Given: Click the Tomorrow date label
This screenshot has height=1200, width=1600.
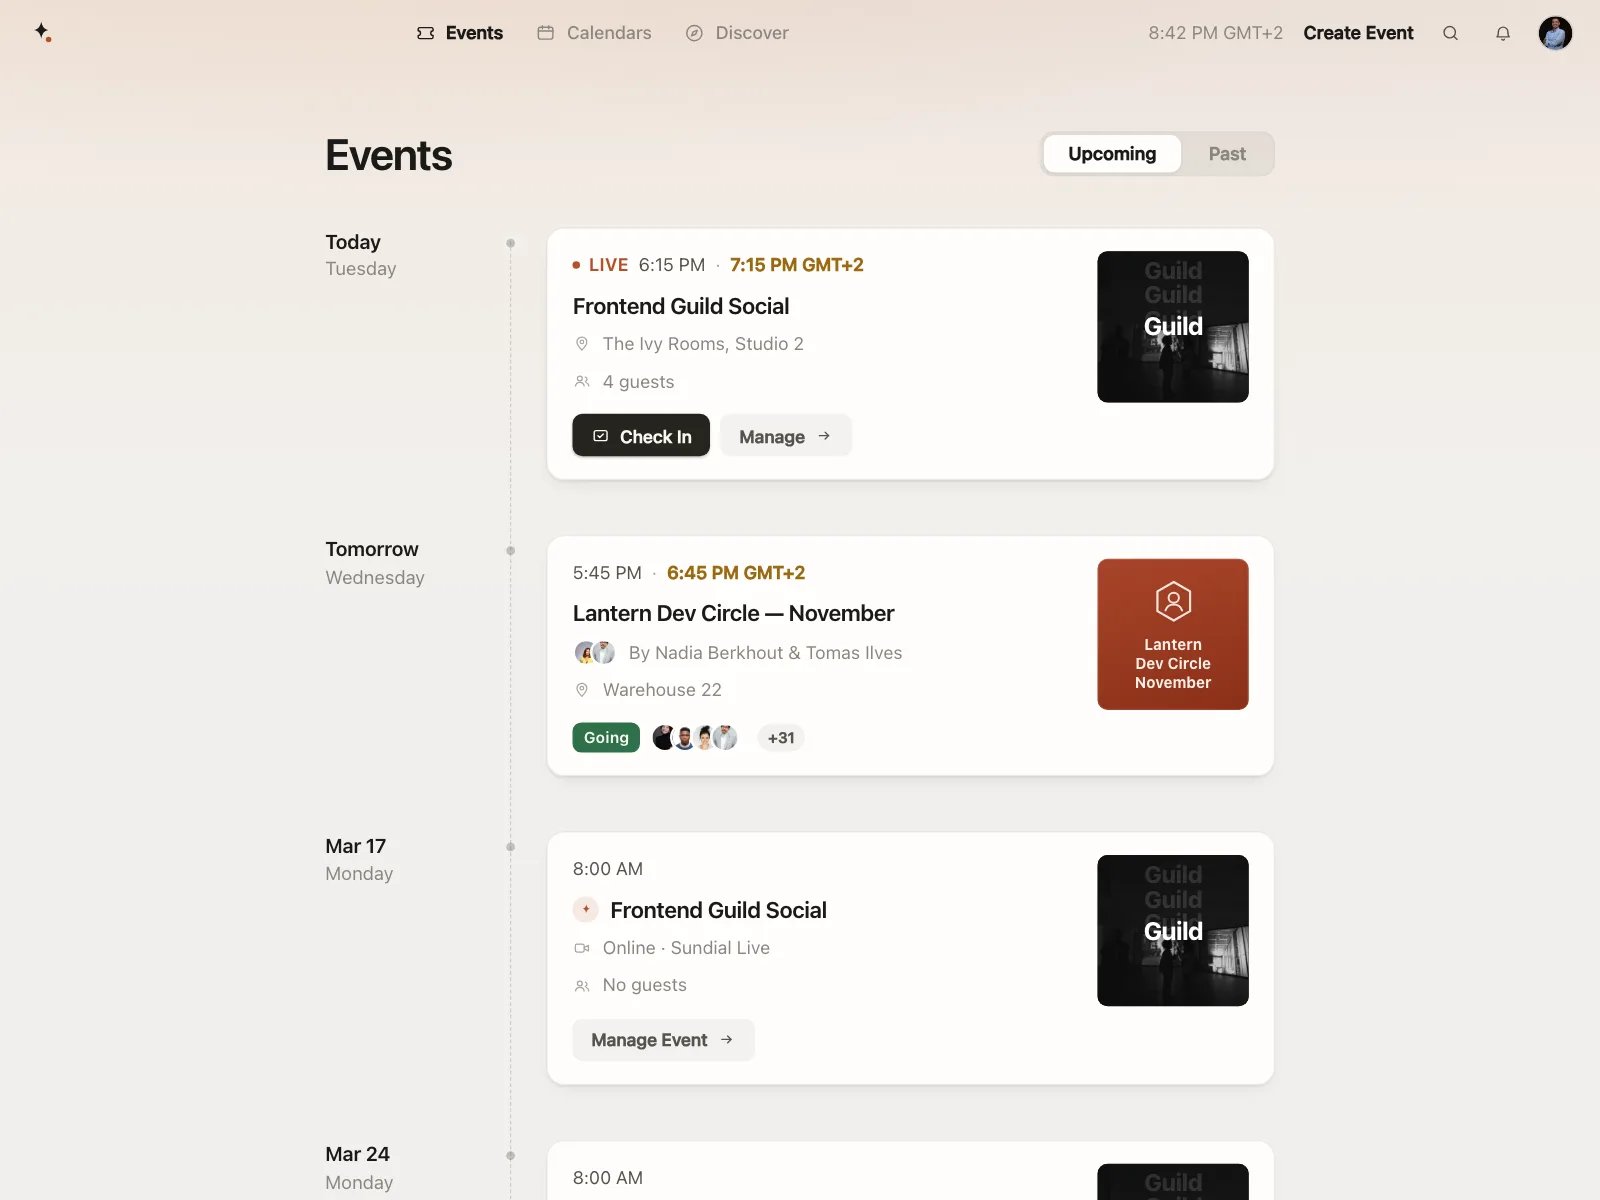Looking at the screenshot, I should [372, 549].
